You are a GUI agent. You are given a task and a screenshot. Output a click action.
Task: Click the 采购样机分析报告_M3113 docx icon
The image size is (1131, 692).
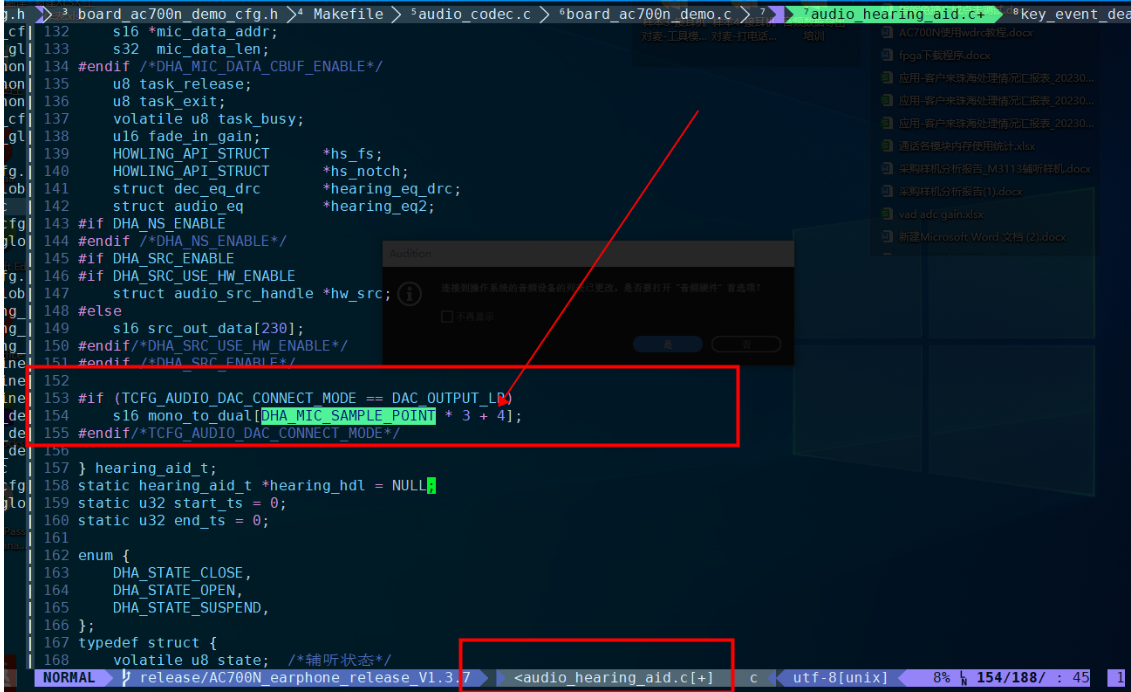(x=887, y=169)
